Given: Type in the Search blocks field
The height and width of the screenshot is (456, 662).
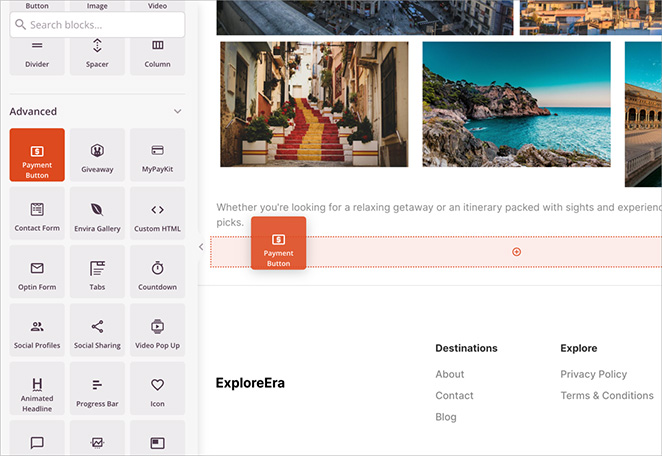Looking at the screenshot, I should coord(100,24).
